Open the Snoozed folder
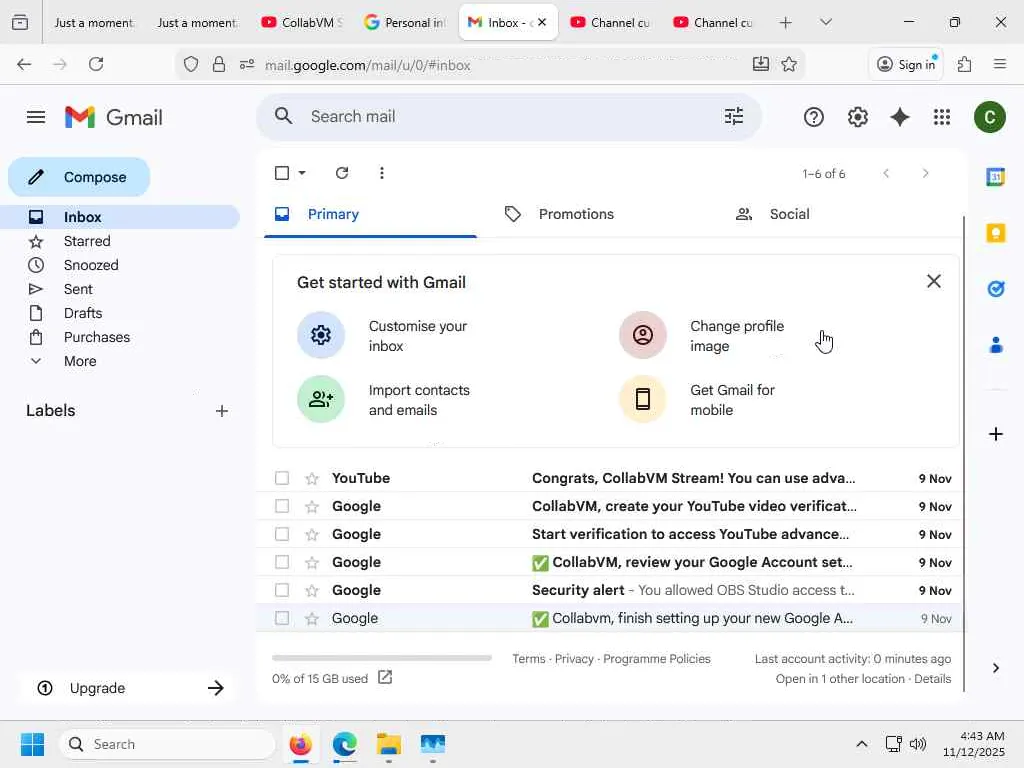Screen dimensions: 1024x768 91,265
